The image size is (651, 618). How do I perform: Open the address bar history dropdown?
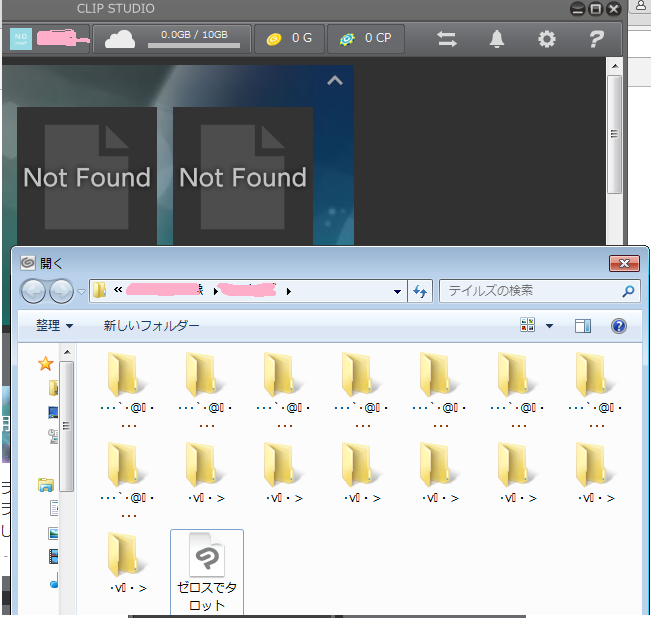tap(398, 291)
